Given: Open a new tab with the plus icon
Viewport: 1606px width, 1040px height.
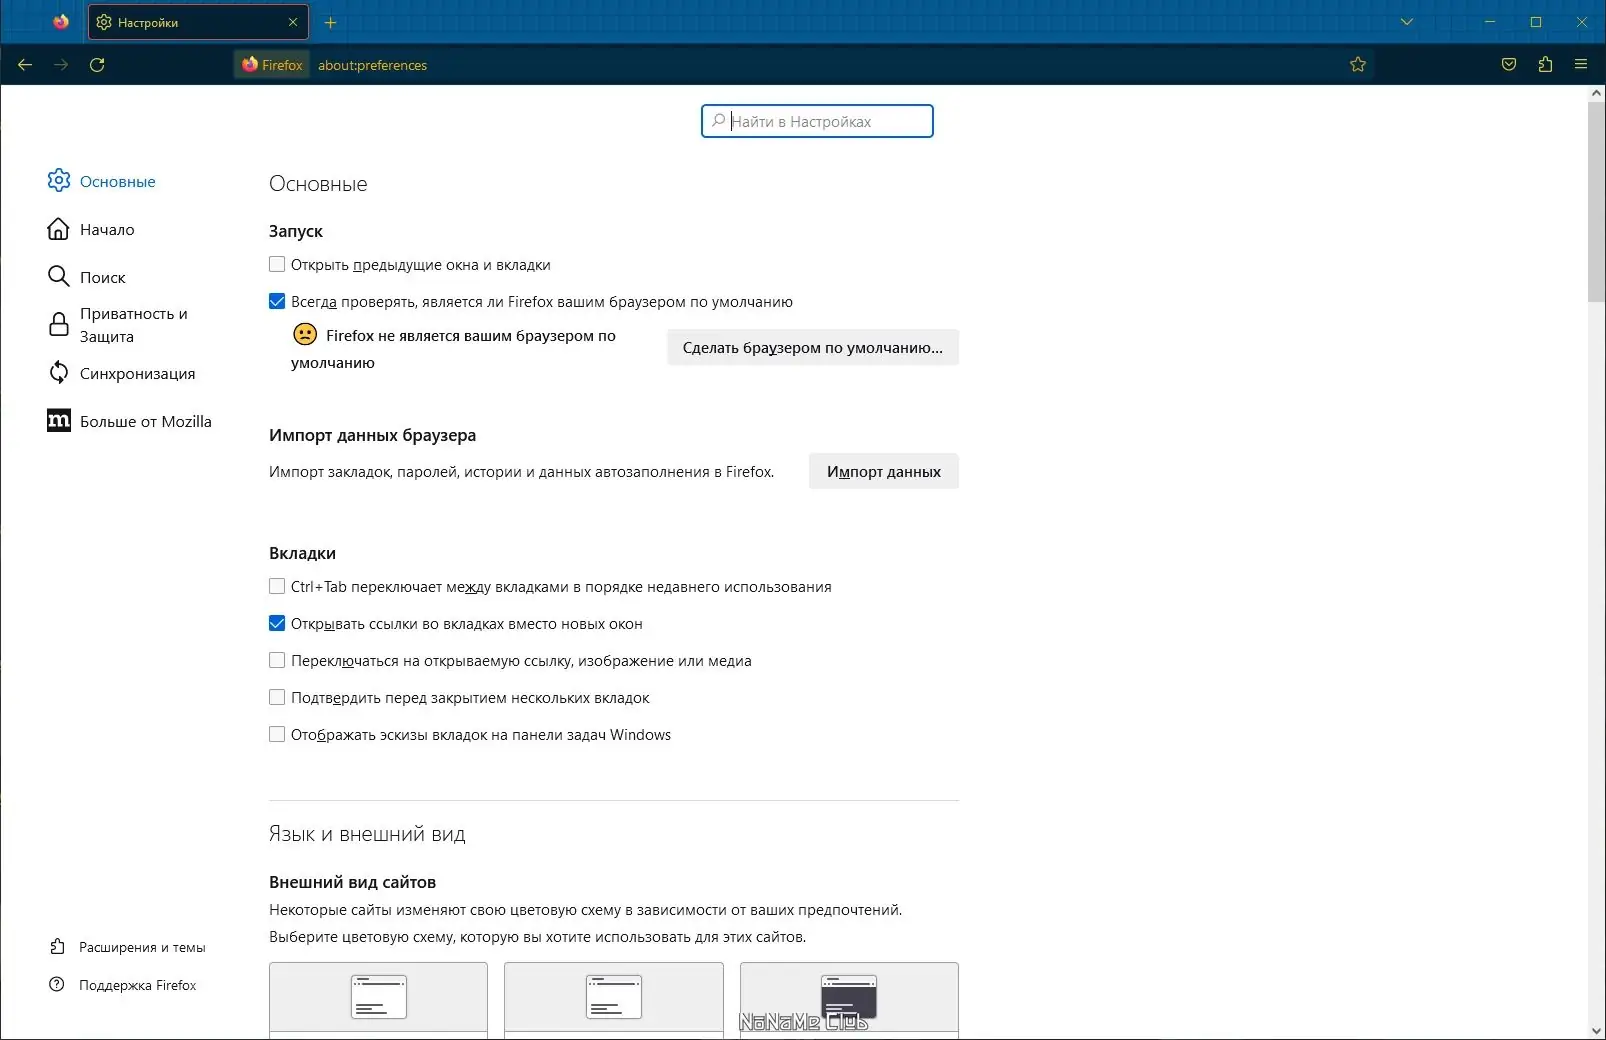Looking at the screenshot, I should tap(331, 22).
